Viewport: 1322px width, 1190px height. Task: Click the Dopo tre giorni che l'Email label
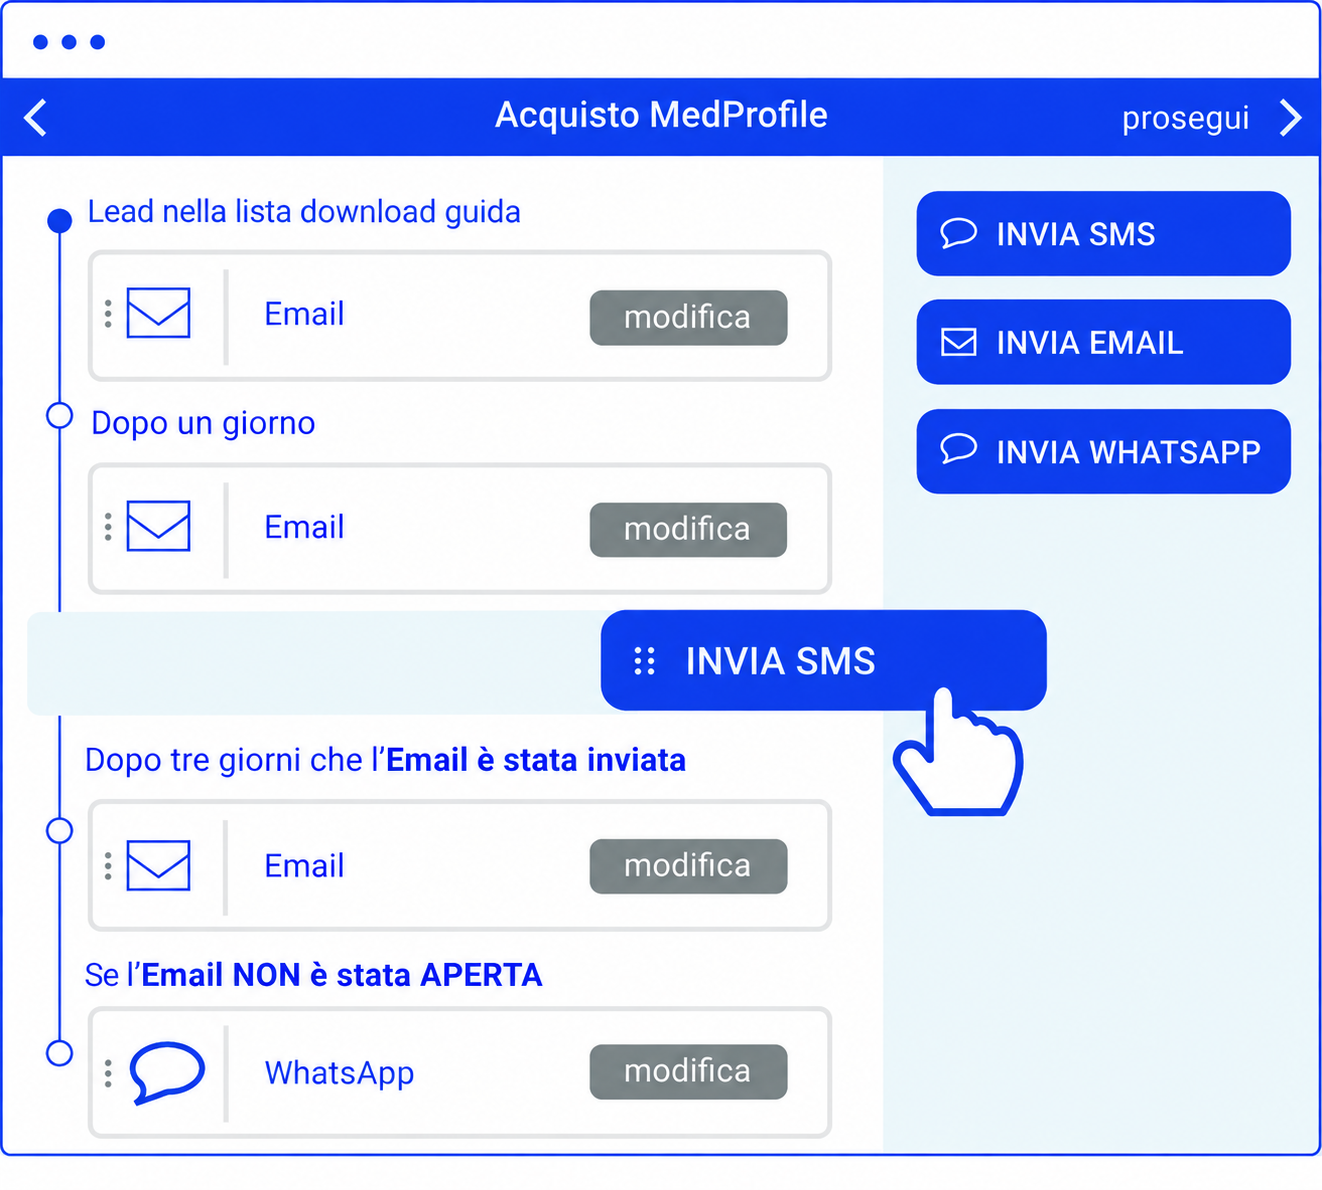385,761
